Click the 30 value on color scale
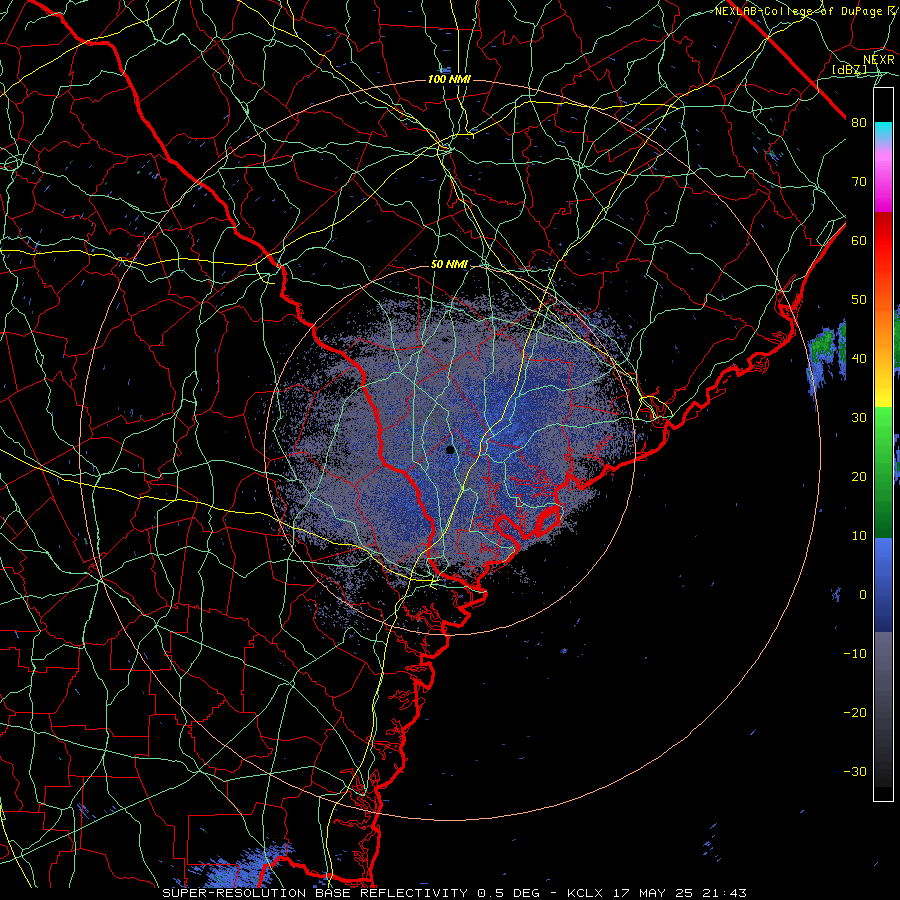This screenshot has height=900, width=900. [x=859, y=418]
